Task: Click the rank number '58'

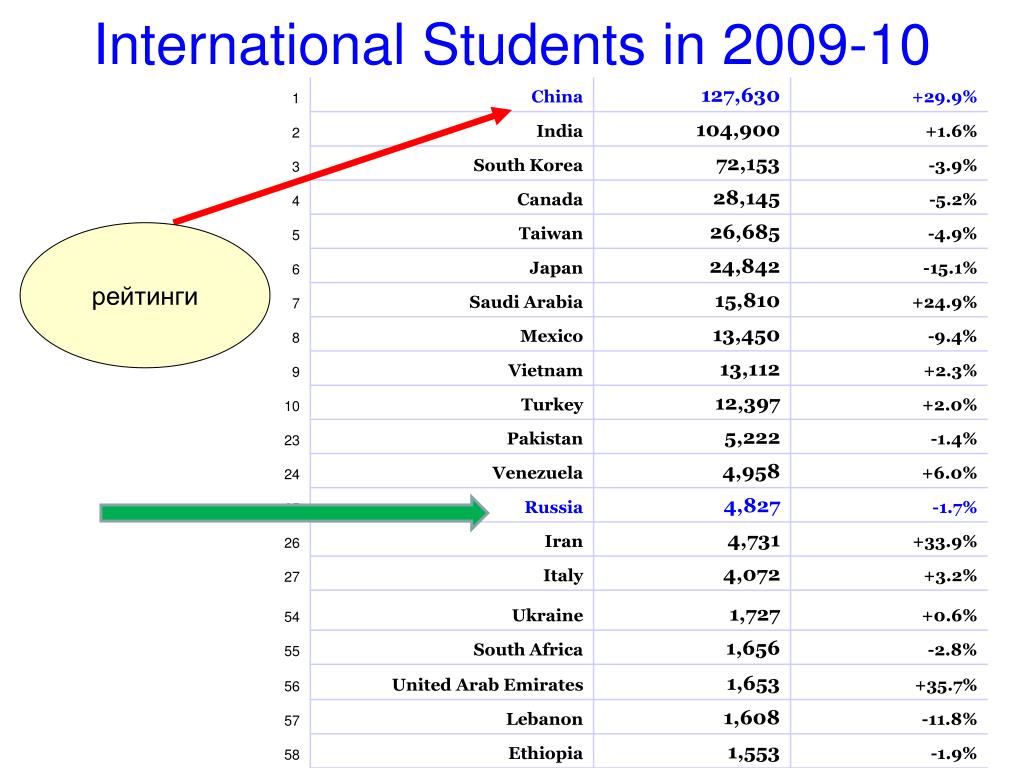Action: 292,756
